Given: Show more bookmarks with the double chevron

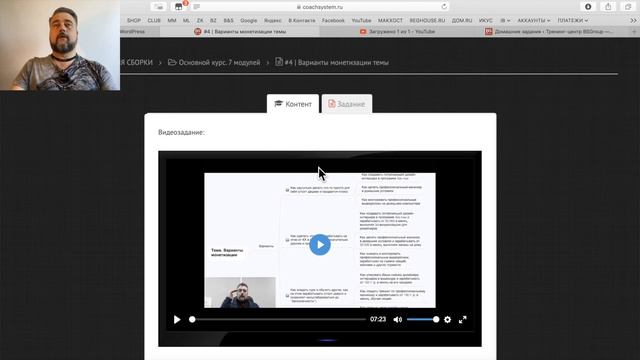Looking at the screenshot, I should (x=633, y=20).
